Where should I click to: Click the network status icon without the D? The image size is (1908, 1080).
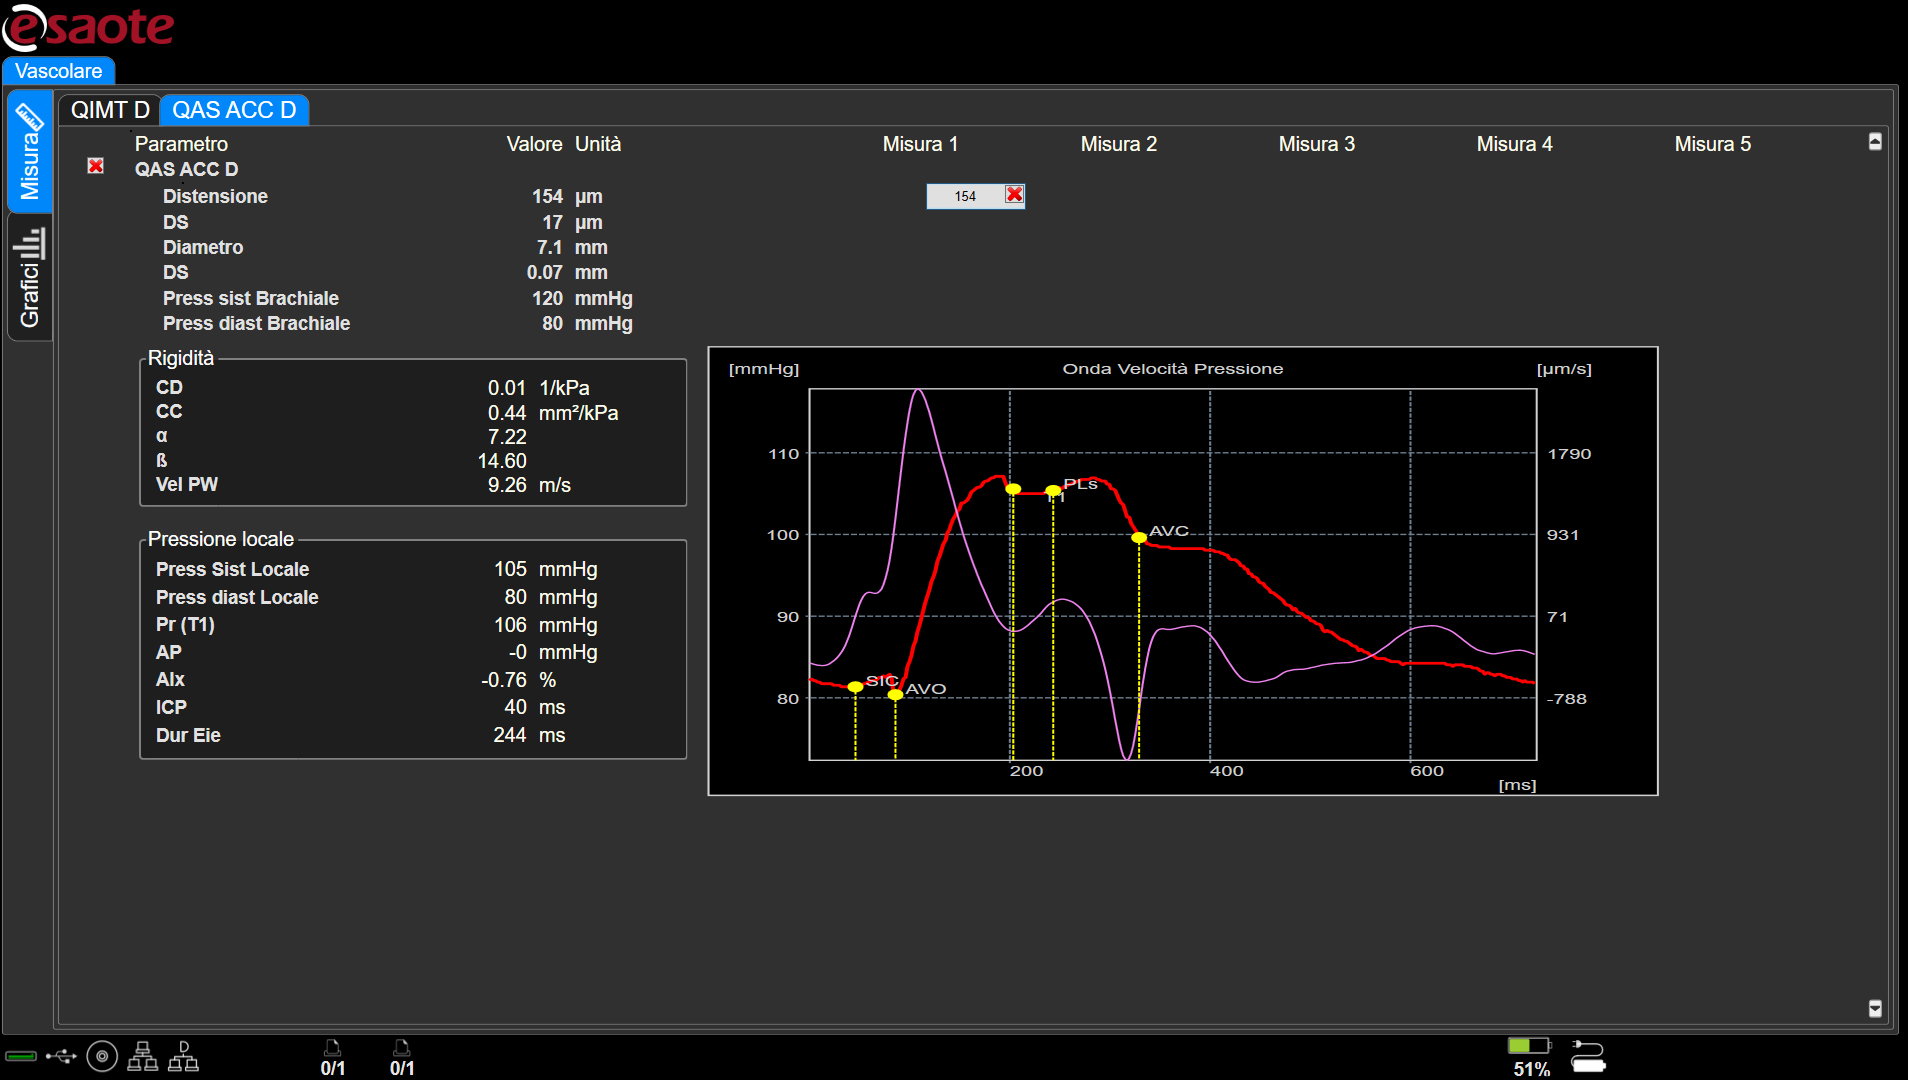point(142,1056)
